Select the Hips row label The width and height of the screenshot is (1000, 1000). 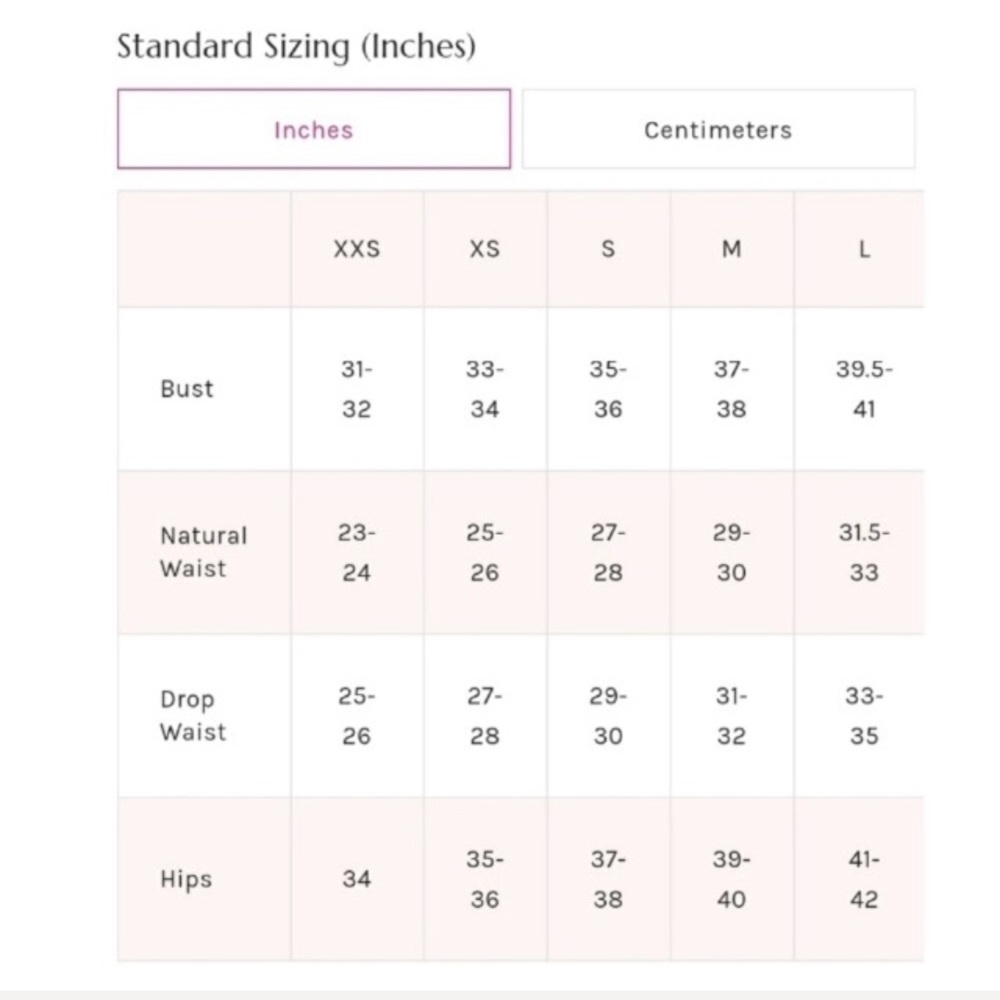[186, 879]
